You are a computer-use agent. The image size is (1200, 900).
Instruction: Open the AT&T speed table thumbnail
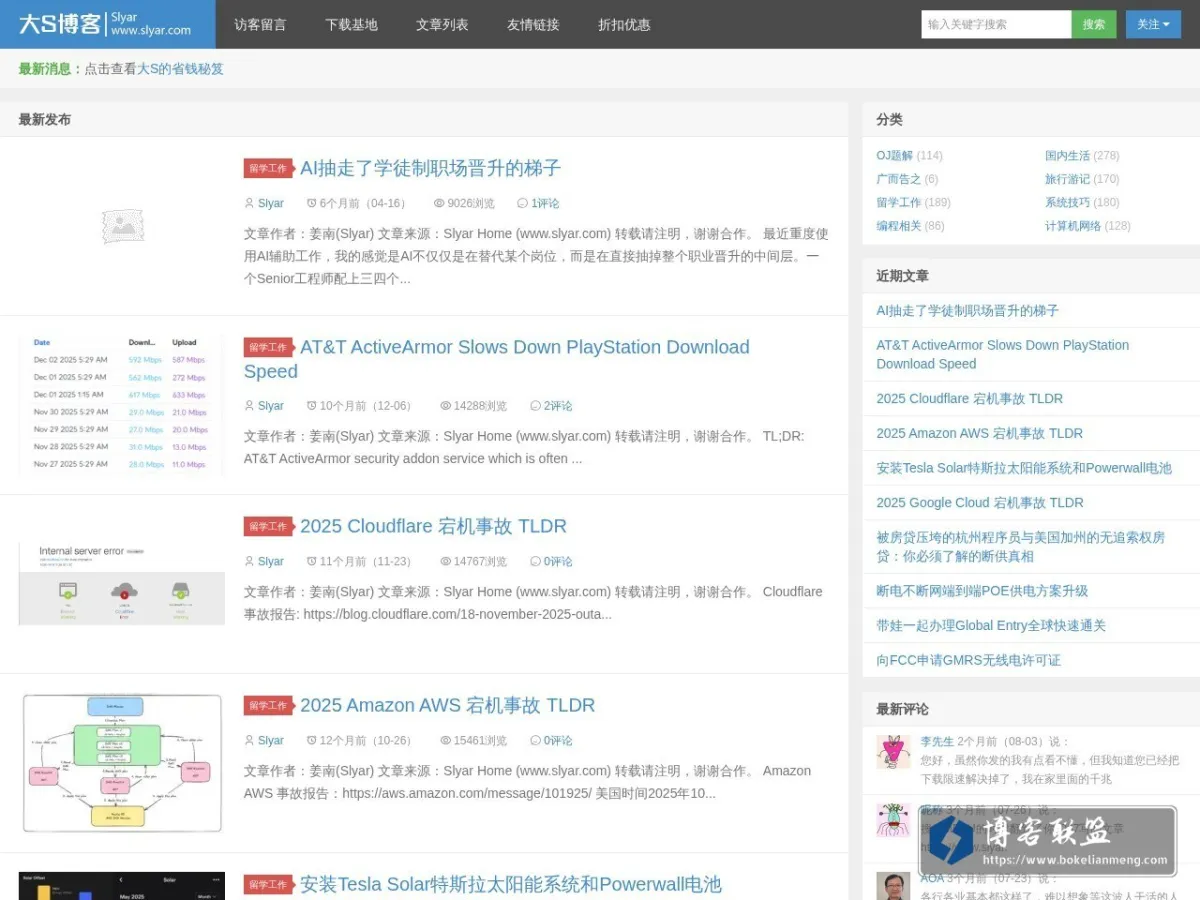(x=121, y=404)
